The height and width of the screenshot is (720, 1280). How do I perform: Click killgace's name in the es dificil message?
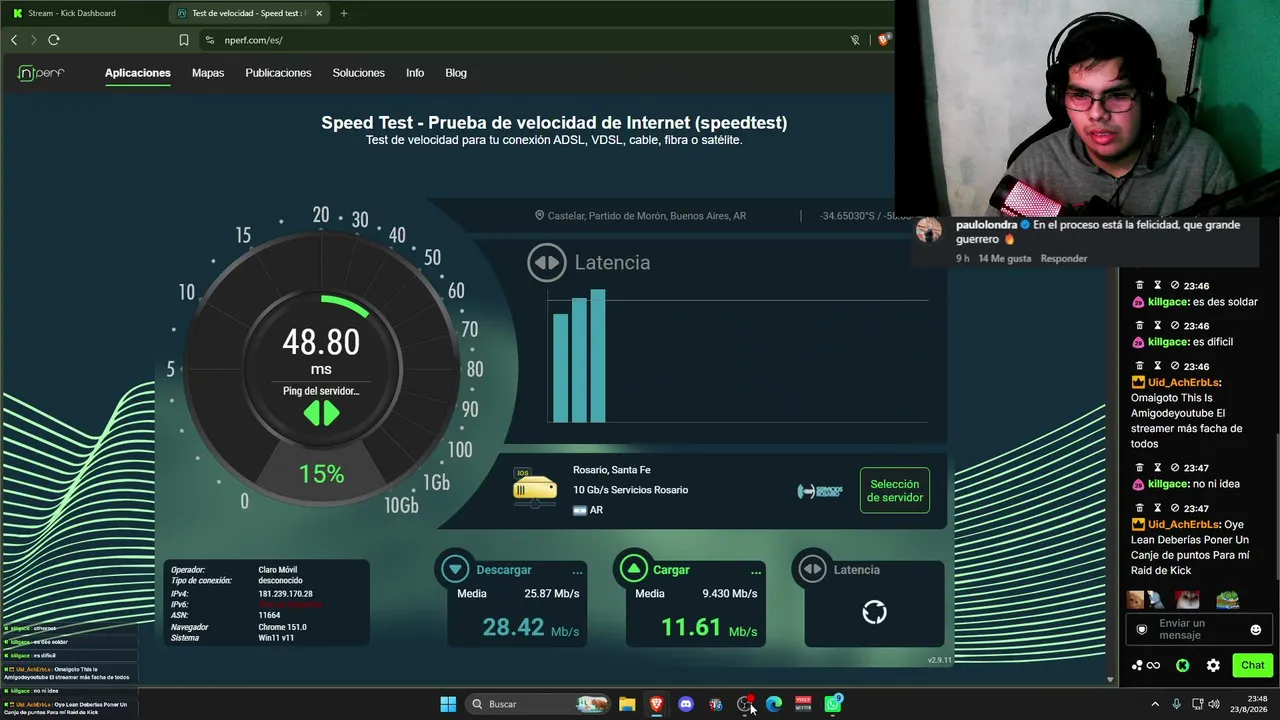[x=1169, y=342]
